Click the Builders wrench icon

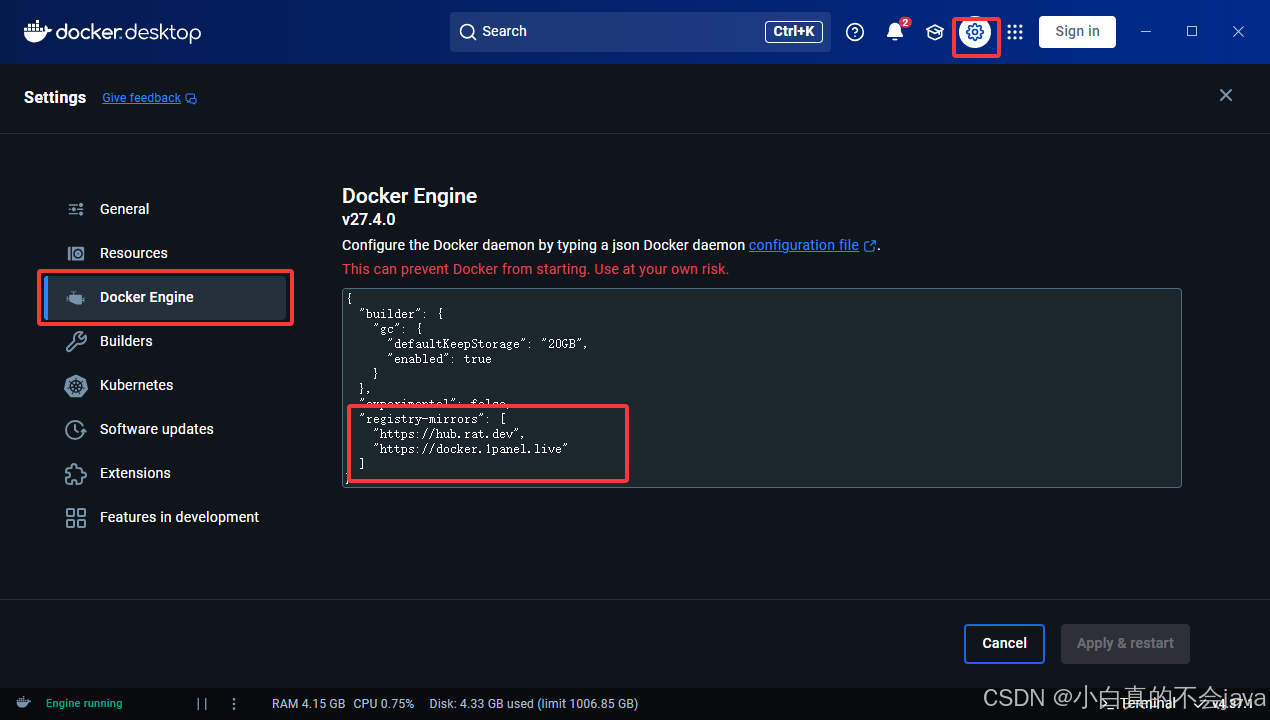click(76, 342)
